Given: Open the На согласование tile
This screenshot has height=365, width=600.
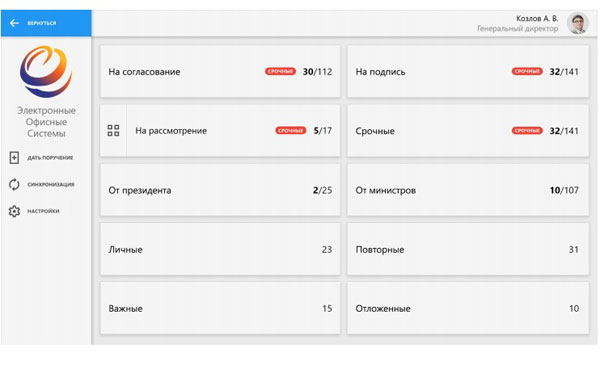Looking at the screenshot, I should point(220,72).
